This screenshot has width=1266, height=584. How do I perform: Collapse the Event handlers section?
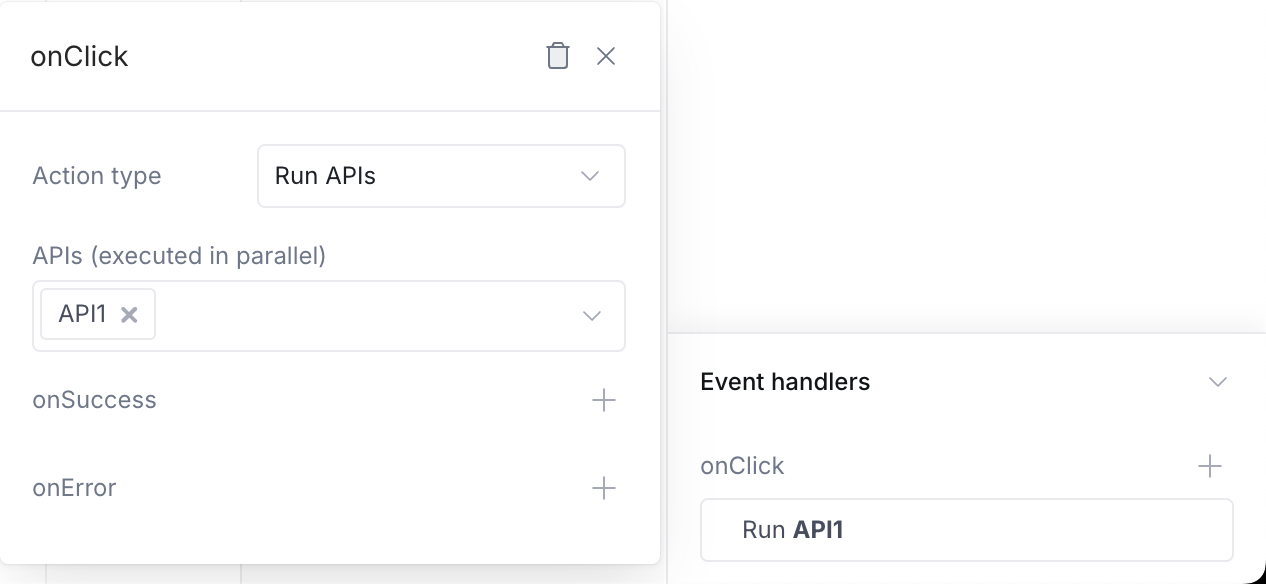point(1218,381)
